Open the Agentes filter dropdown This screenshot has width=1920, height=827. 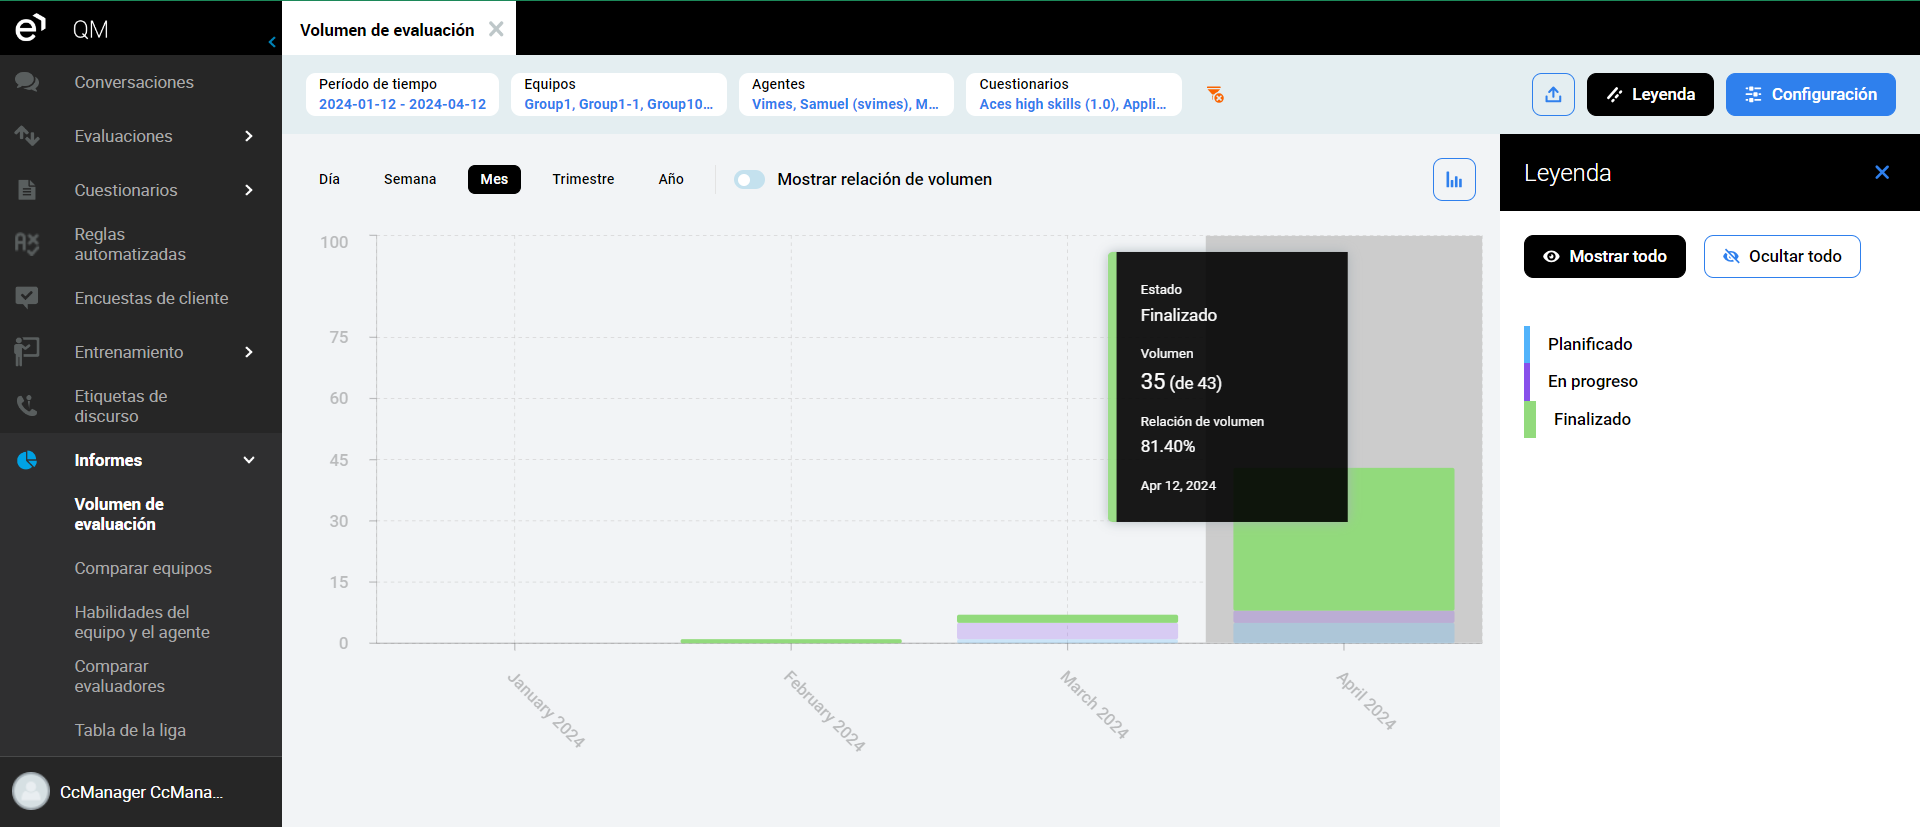pyautogui.click(x=846, y=94)
